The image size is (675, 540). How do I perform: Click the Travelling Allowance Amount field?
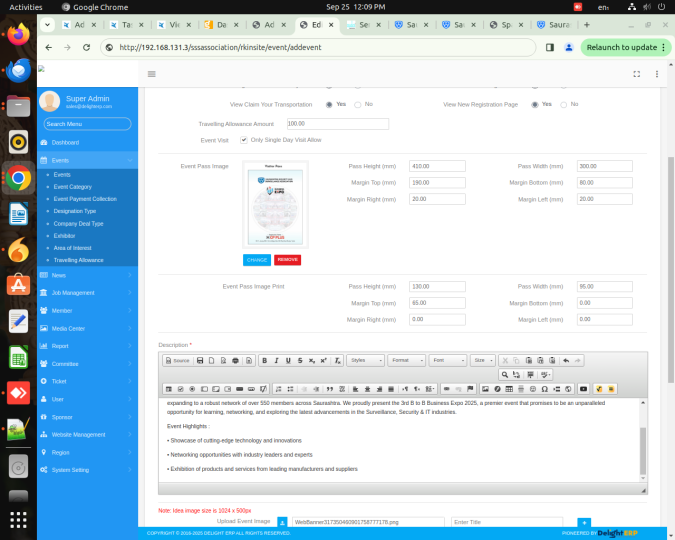pyautogui.click(x=322, y=124)
